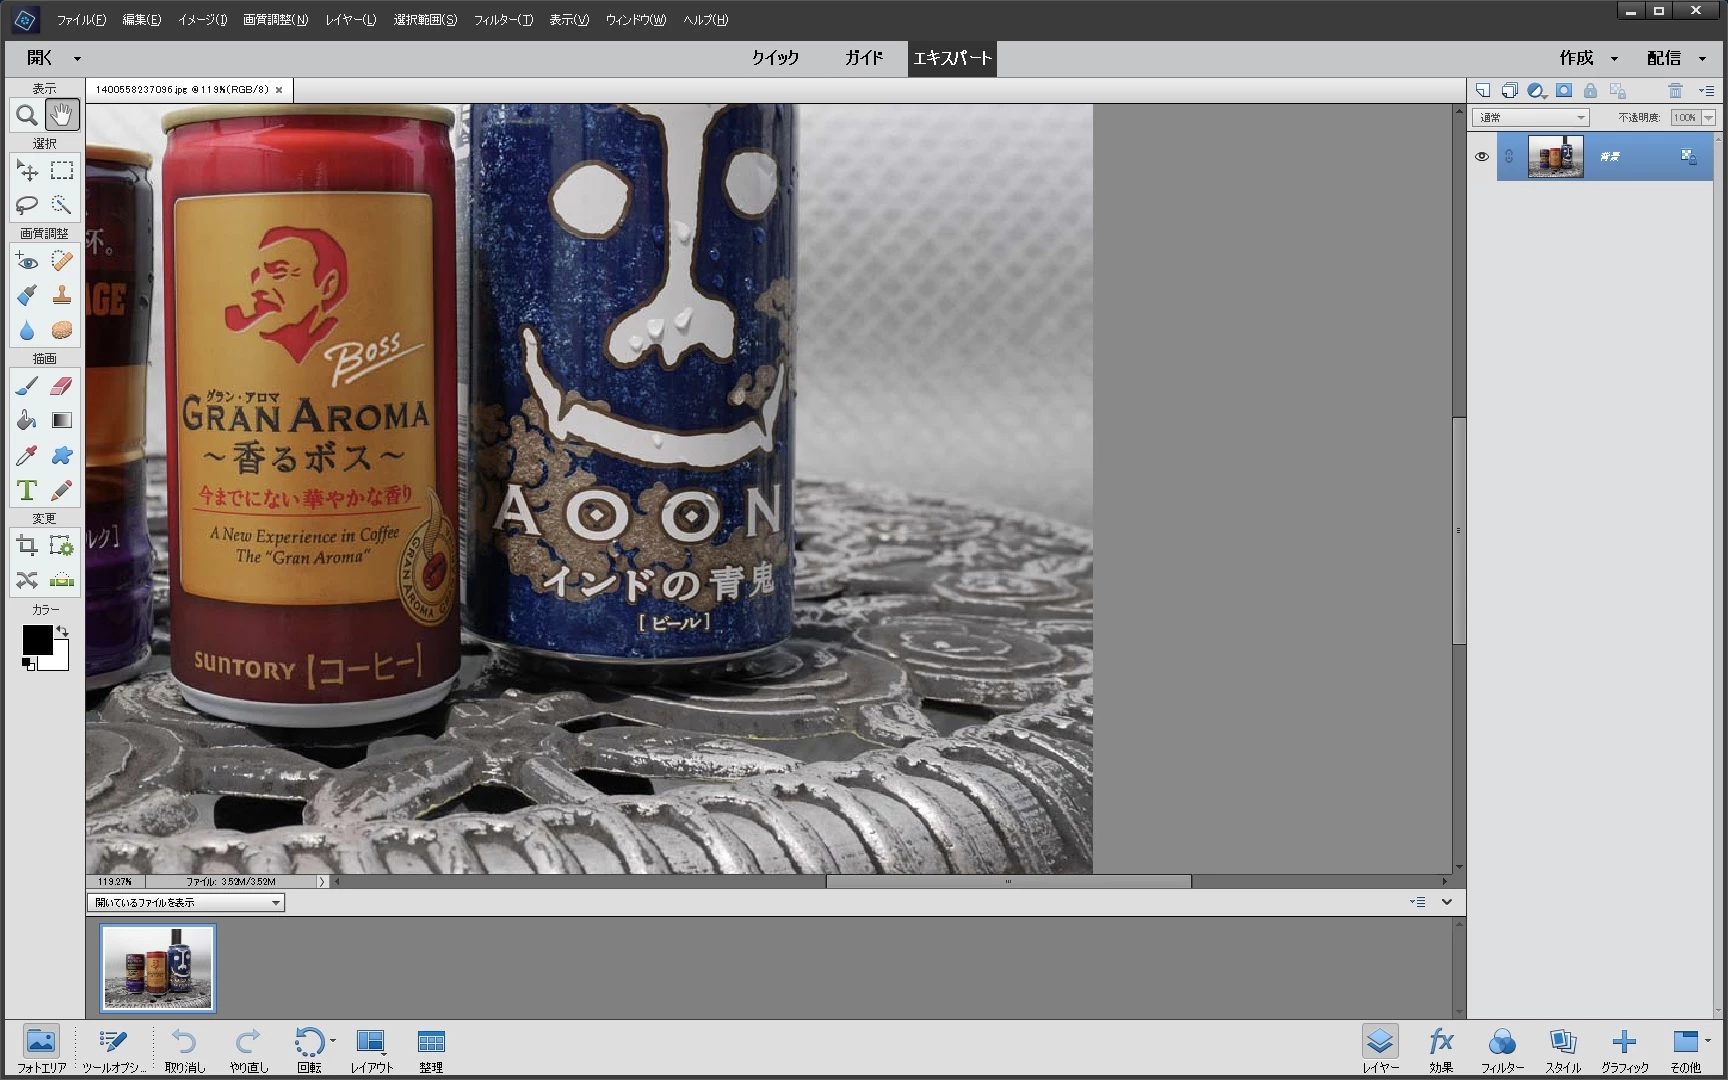
Task: Open the Layers panel options menu
Action: pyautogui.click(x=1707, y=90)
